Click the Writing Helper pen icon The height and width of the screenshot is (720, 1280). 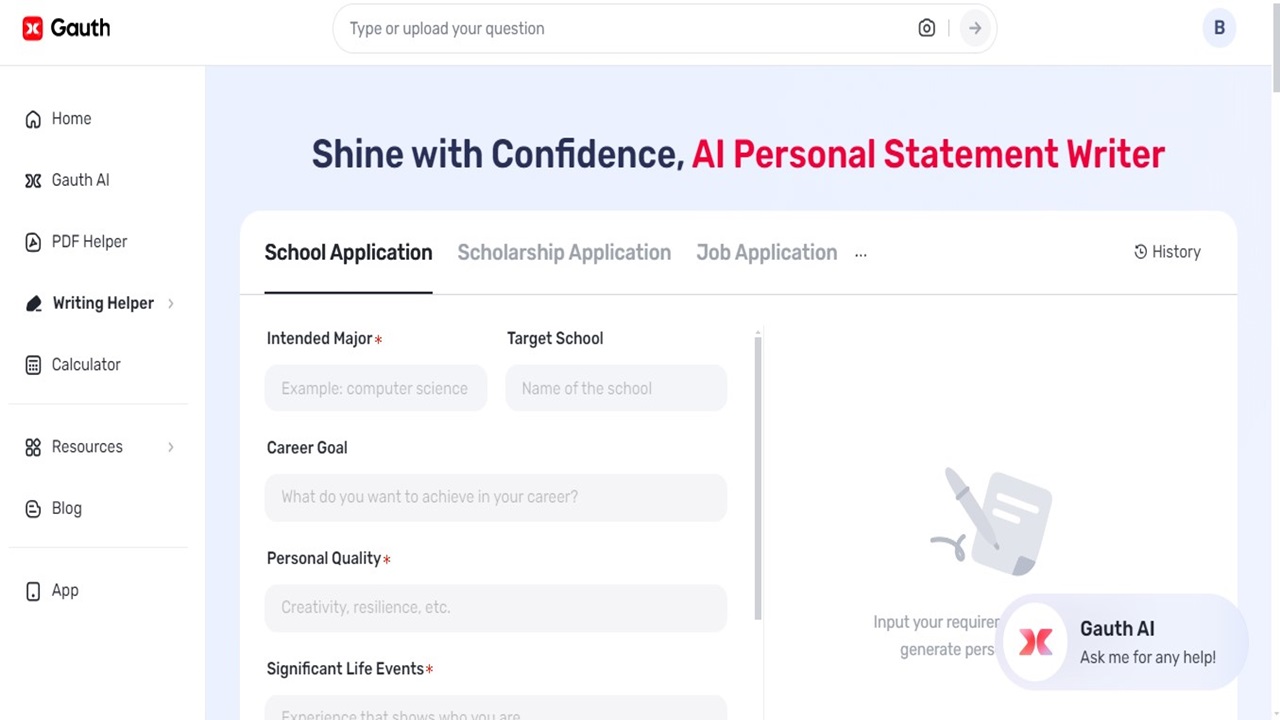[34, 303]
